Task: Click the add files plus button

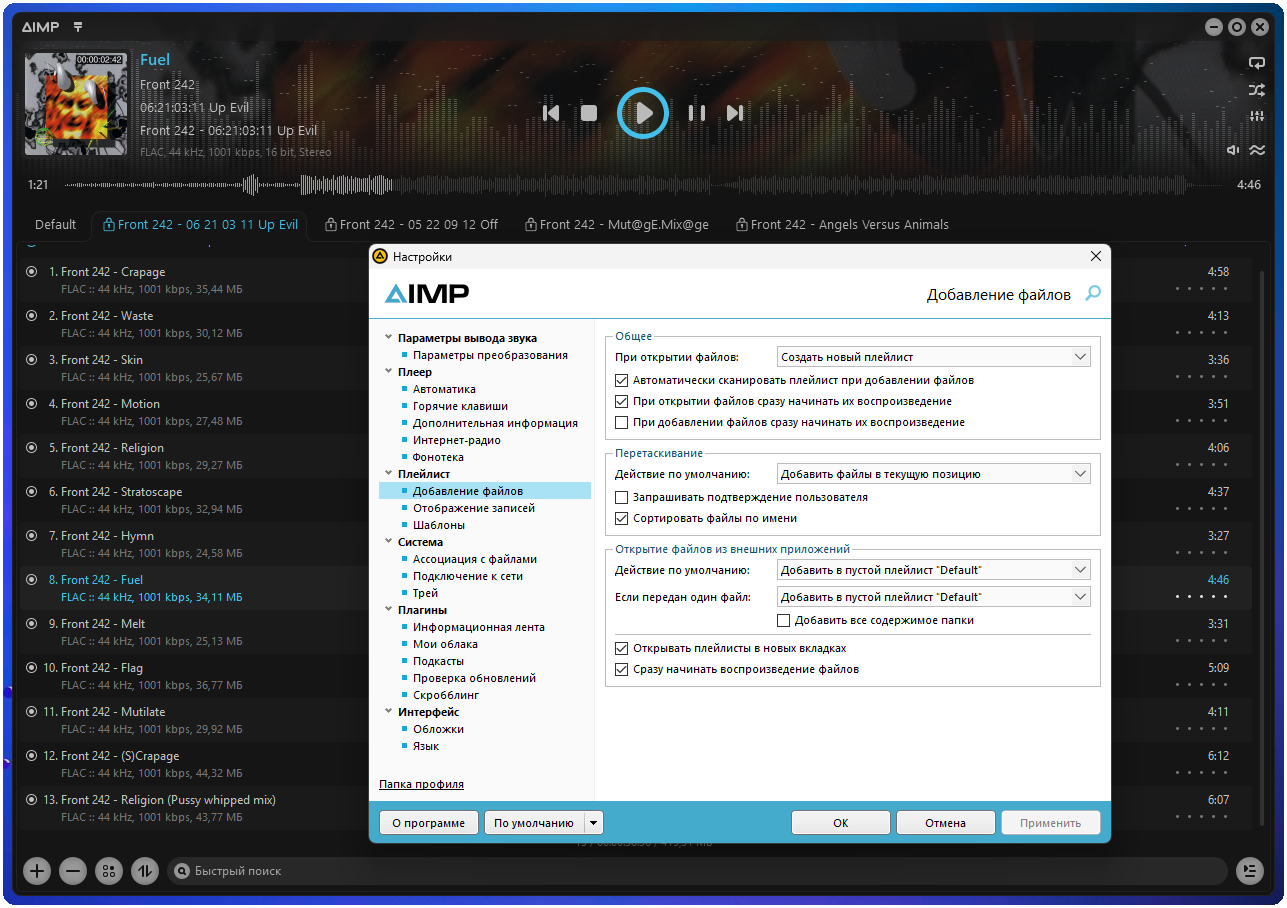Action: pos(37,871)
